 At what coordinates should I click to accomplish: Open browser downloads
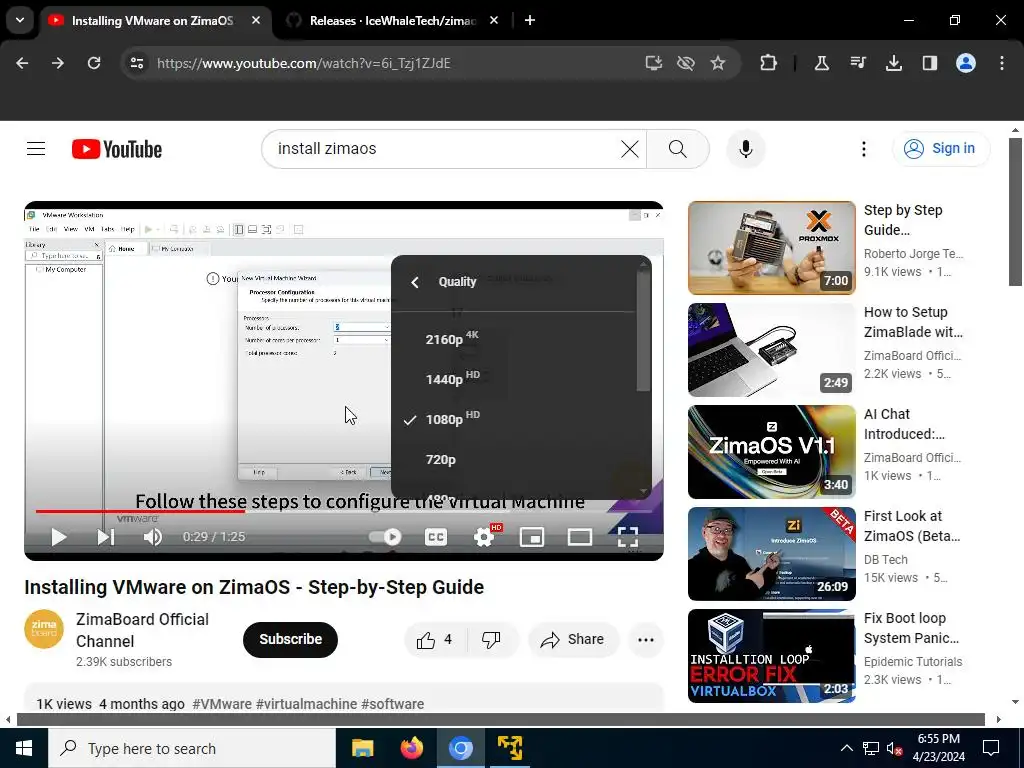coord(894,63)
